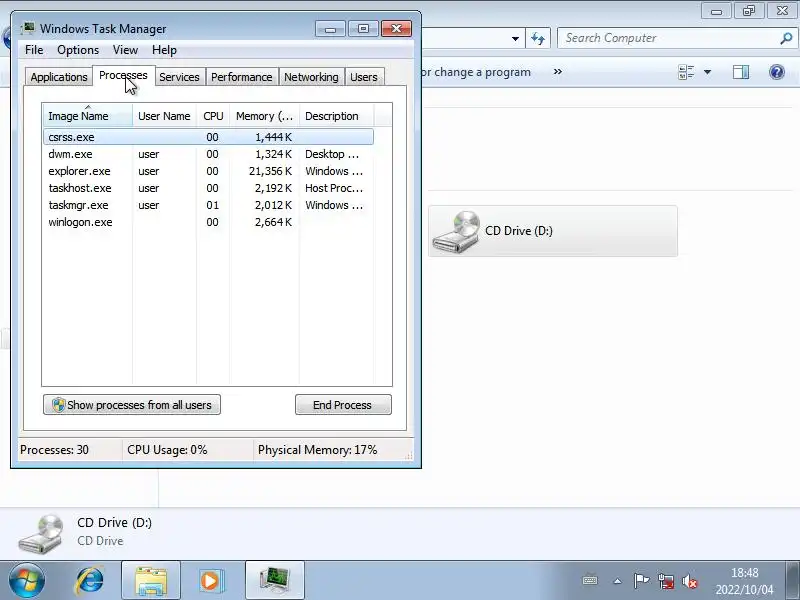
Task: Open Windows Explorer taskbar button
Action: pyautogui.click(x=151, y=580)
